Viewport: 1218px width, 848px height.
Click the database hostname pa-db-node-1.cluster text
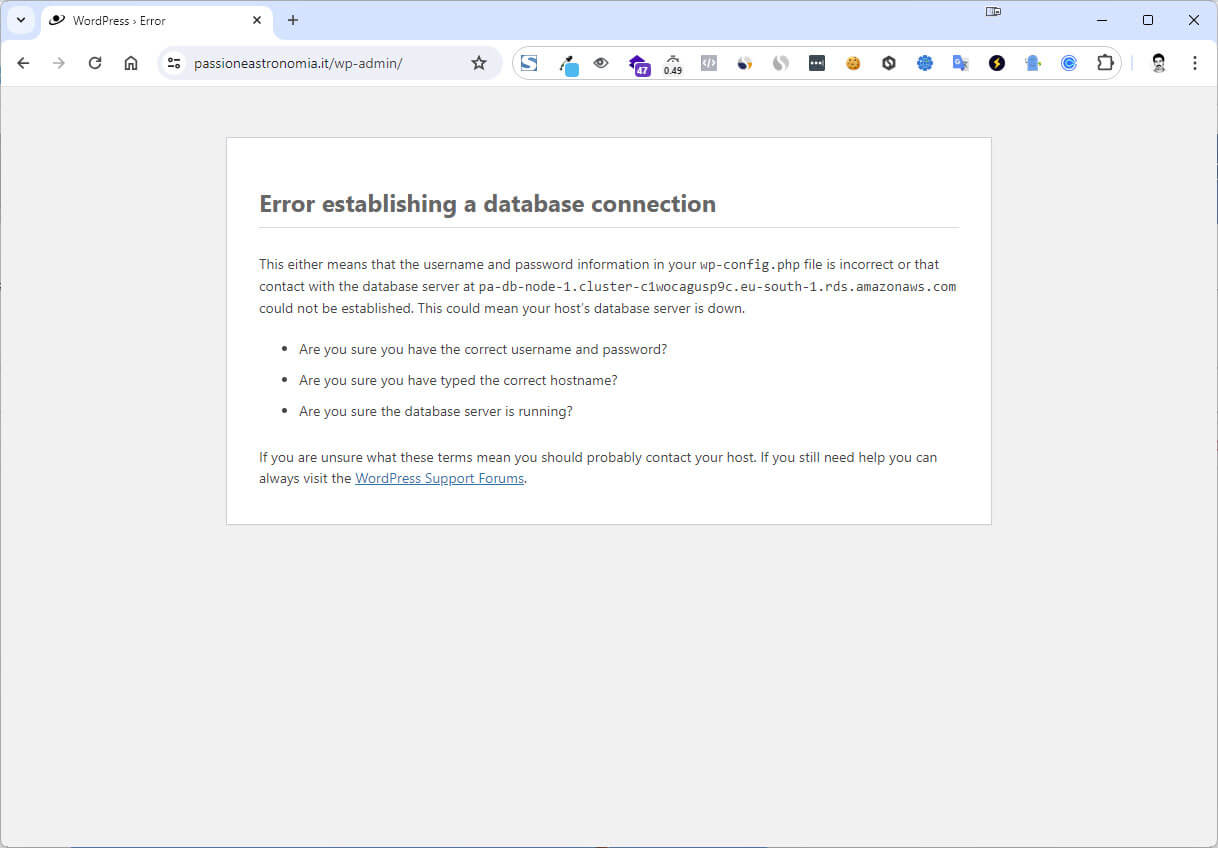point(717,287)
